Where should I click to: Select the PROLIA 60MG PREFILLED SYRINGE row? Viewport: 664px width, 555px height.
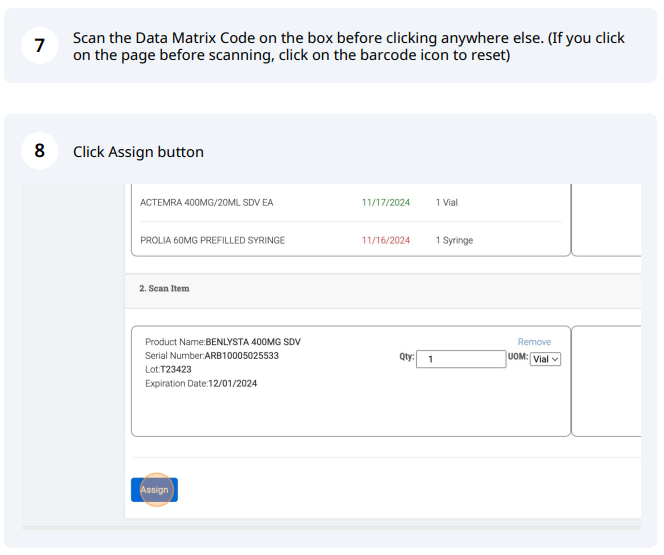point(351,240)
